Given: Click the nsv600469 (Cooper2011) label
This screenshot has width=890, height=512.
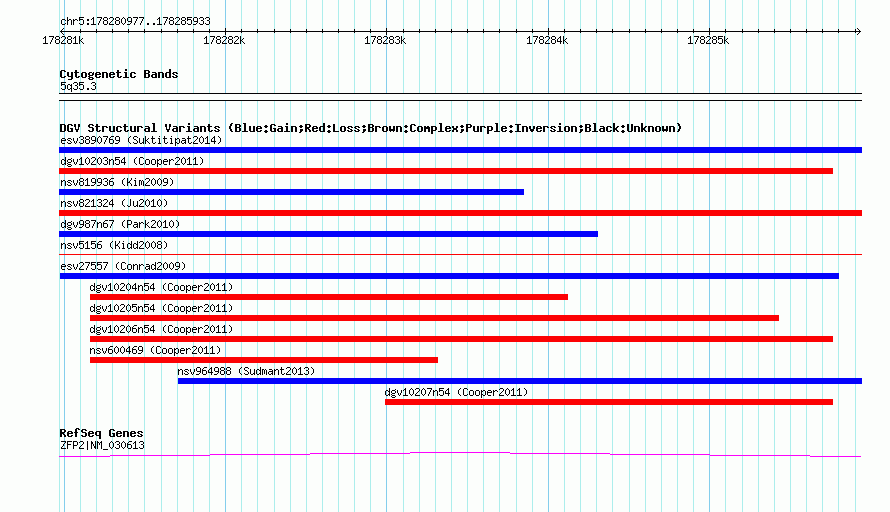Looking at the screenshot, I should (155, 350).
